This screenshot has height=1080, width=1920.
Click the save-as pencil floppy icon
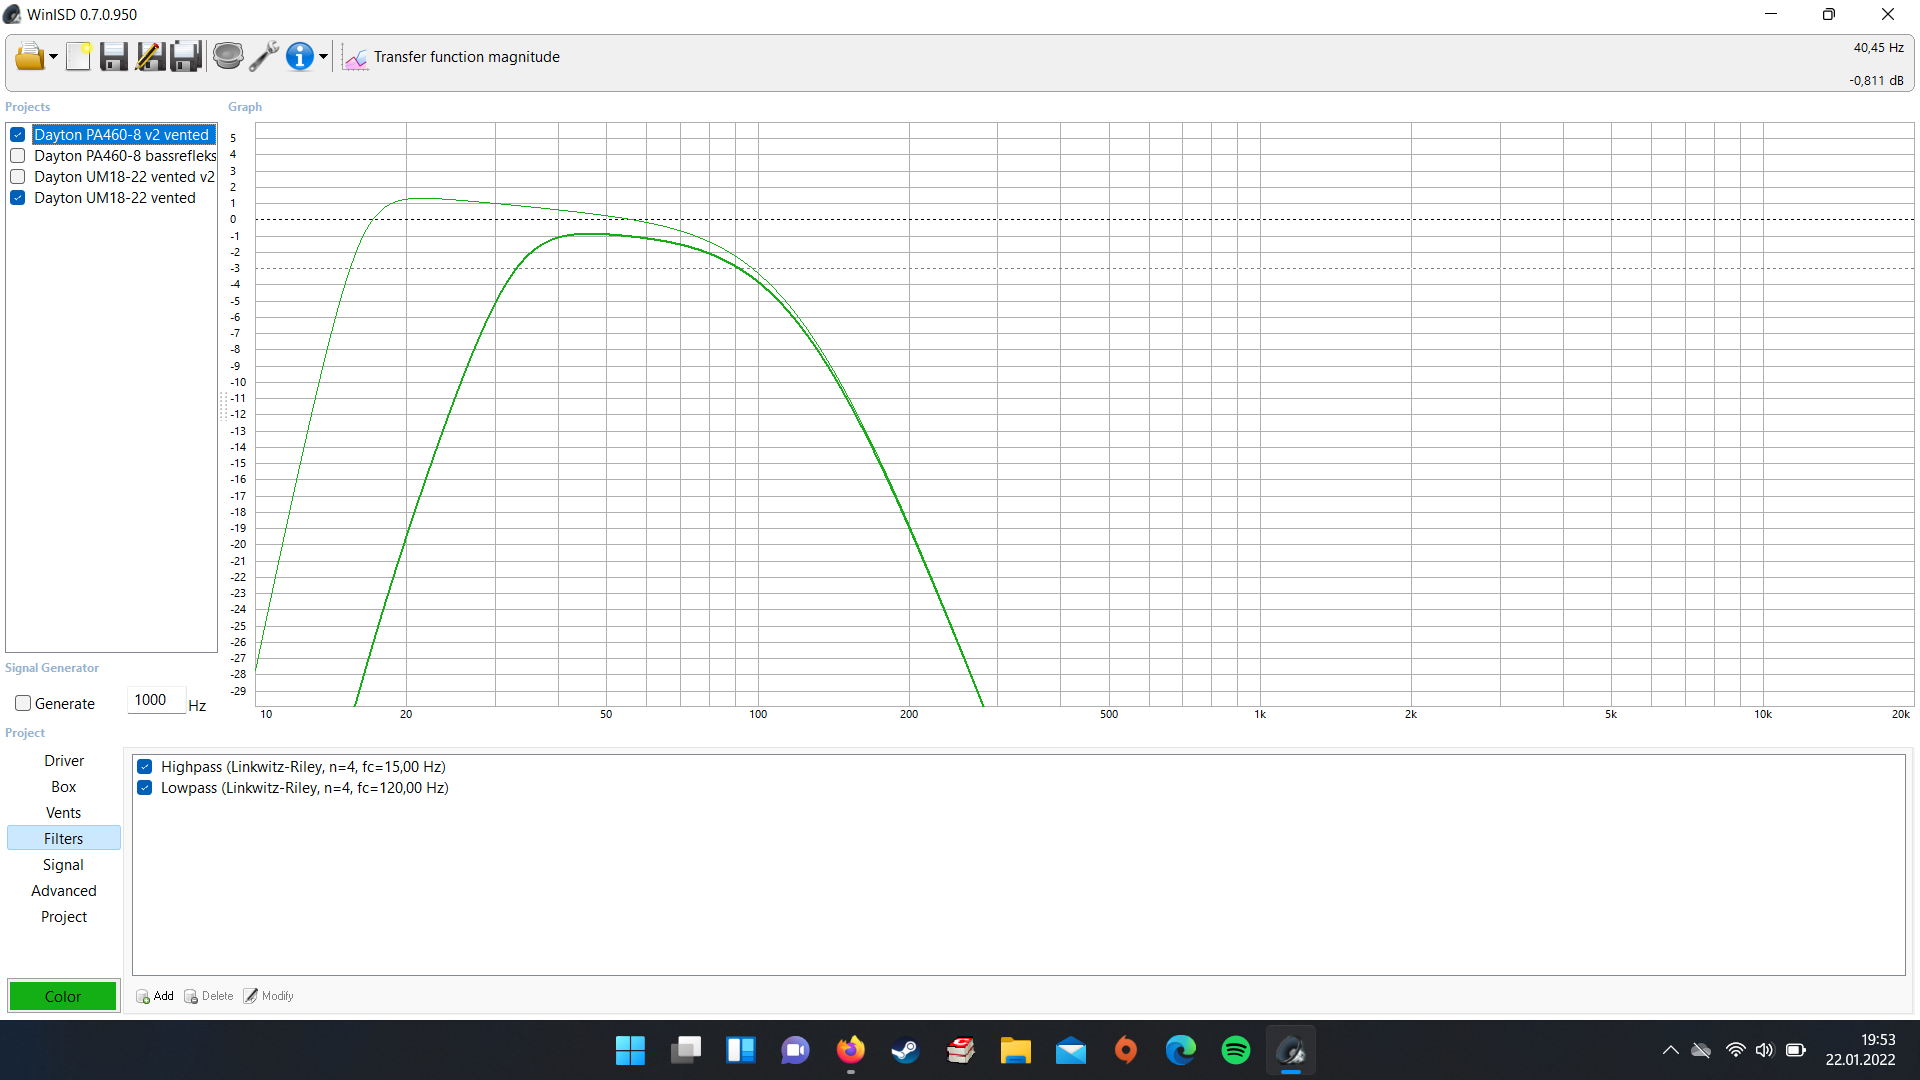point(150,56)
